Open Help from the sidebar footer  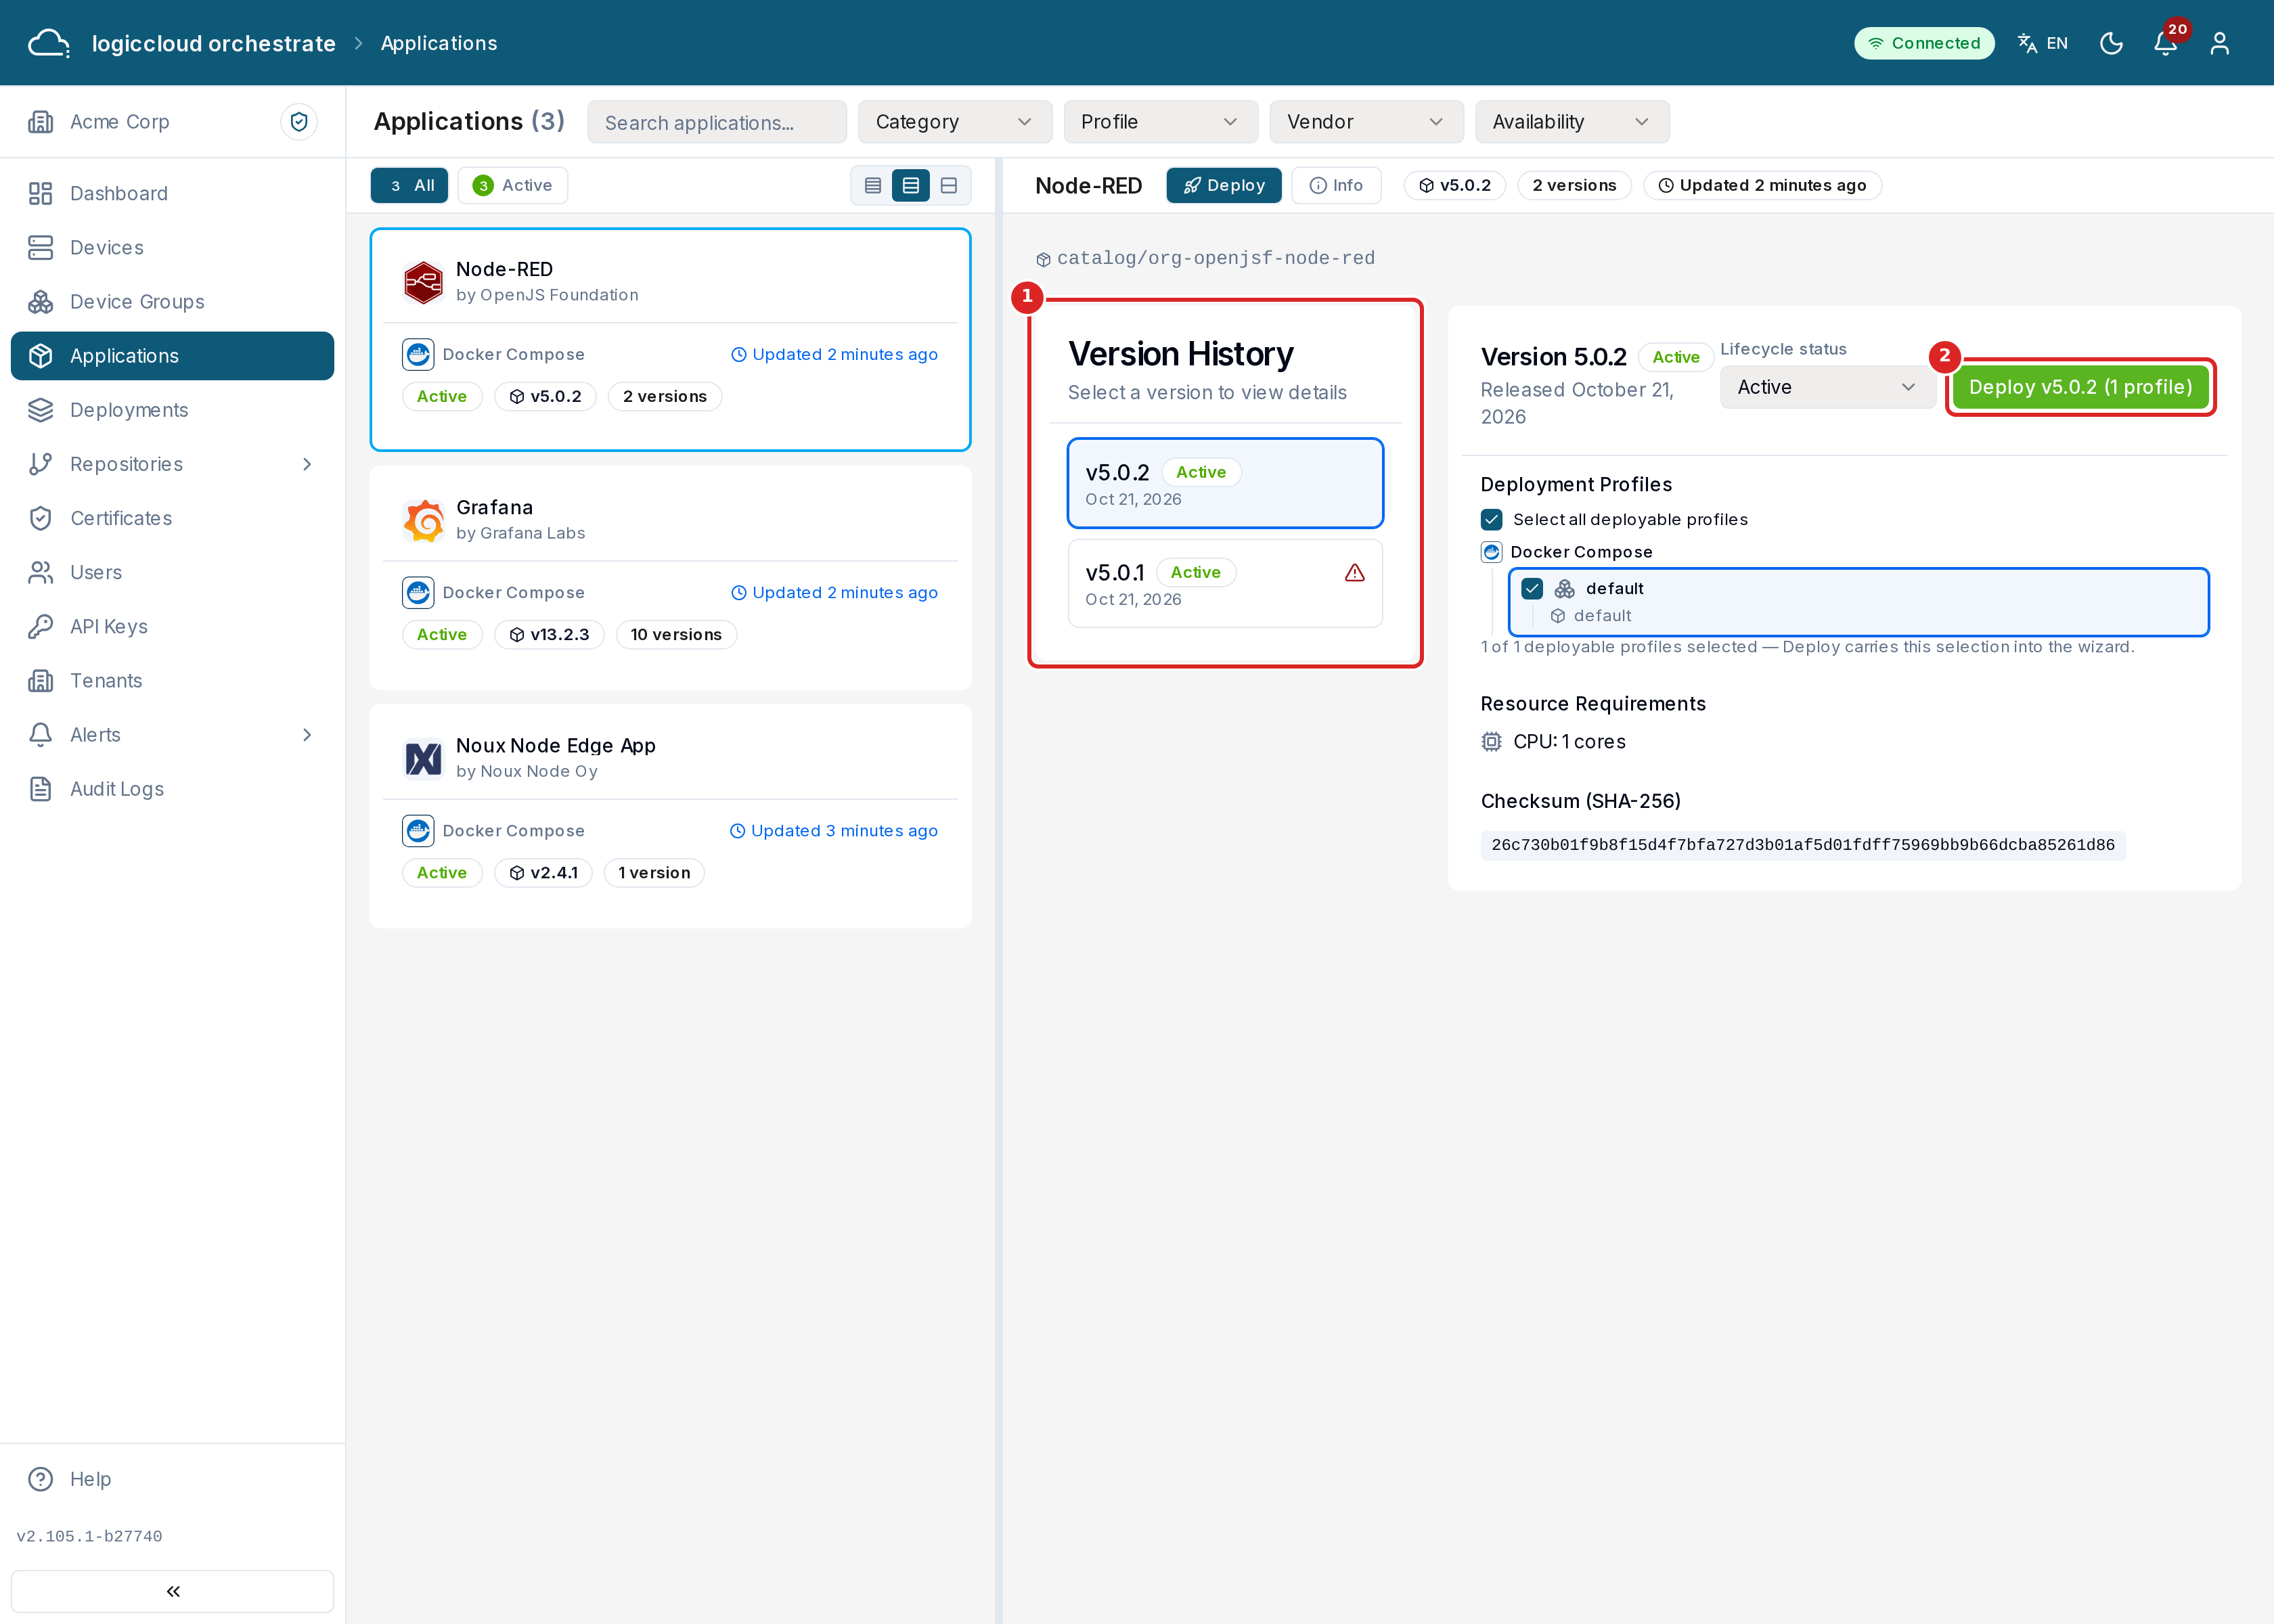coord(90,1478)
